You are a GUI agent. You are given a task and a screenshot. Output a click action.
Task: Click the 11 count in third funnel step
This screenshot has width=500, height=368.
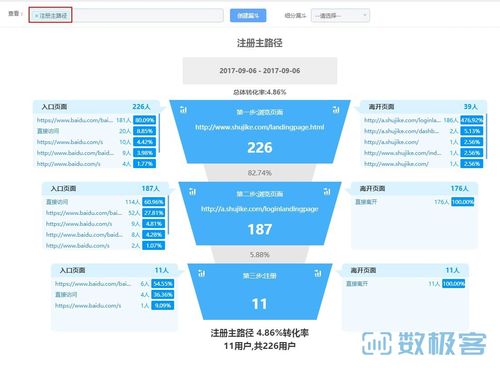coord(260,304)
